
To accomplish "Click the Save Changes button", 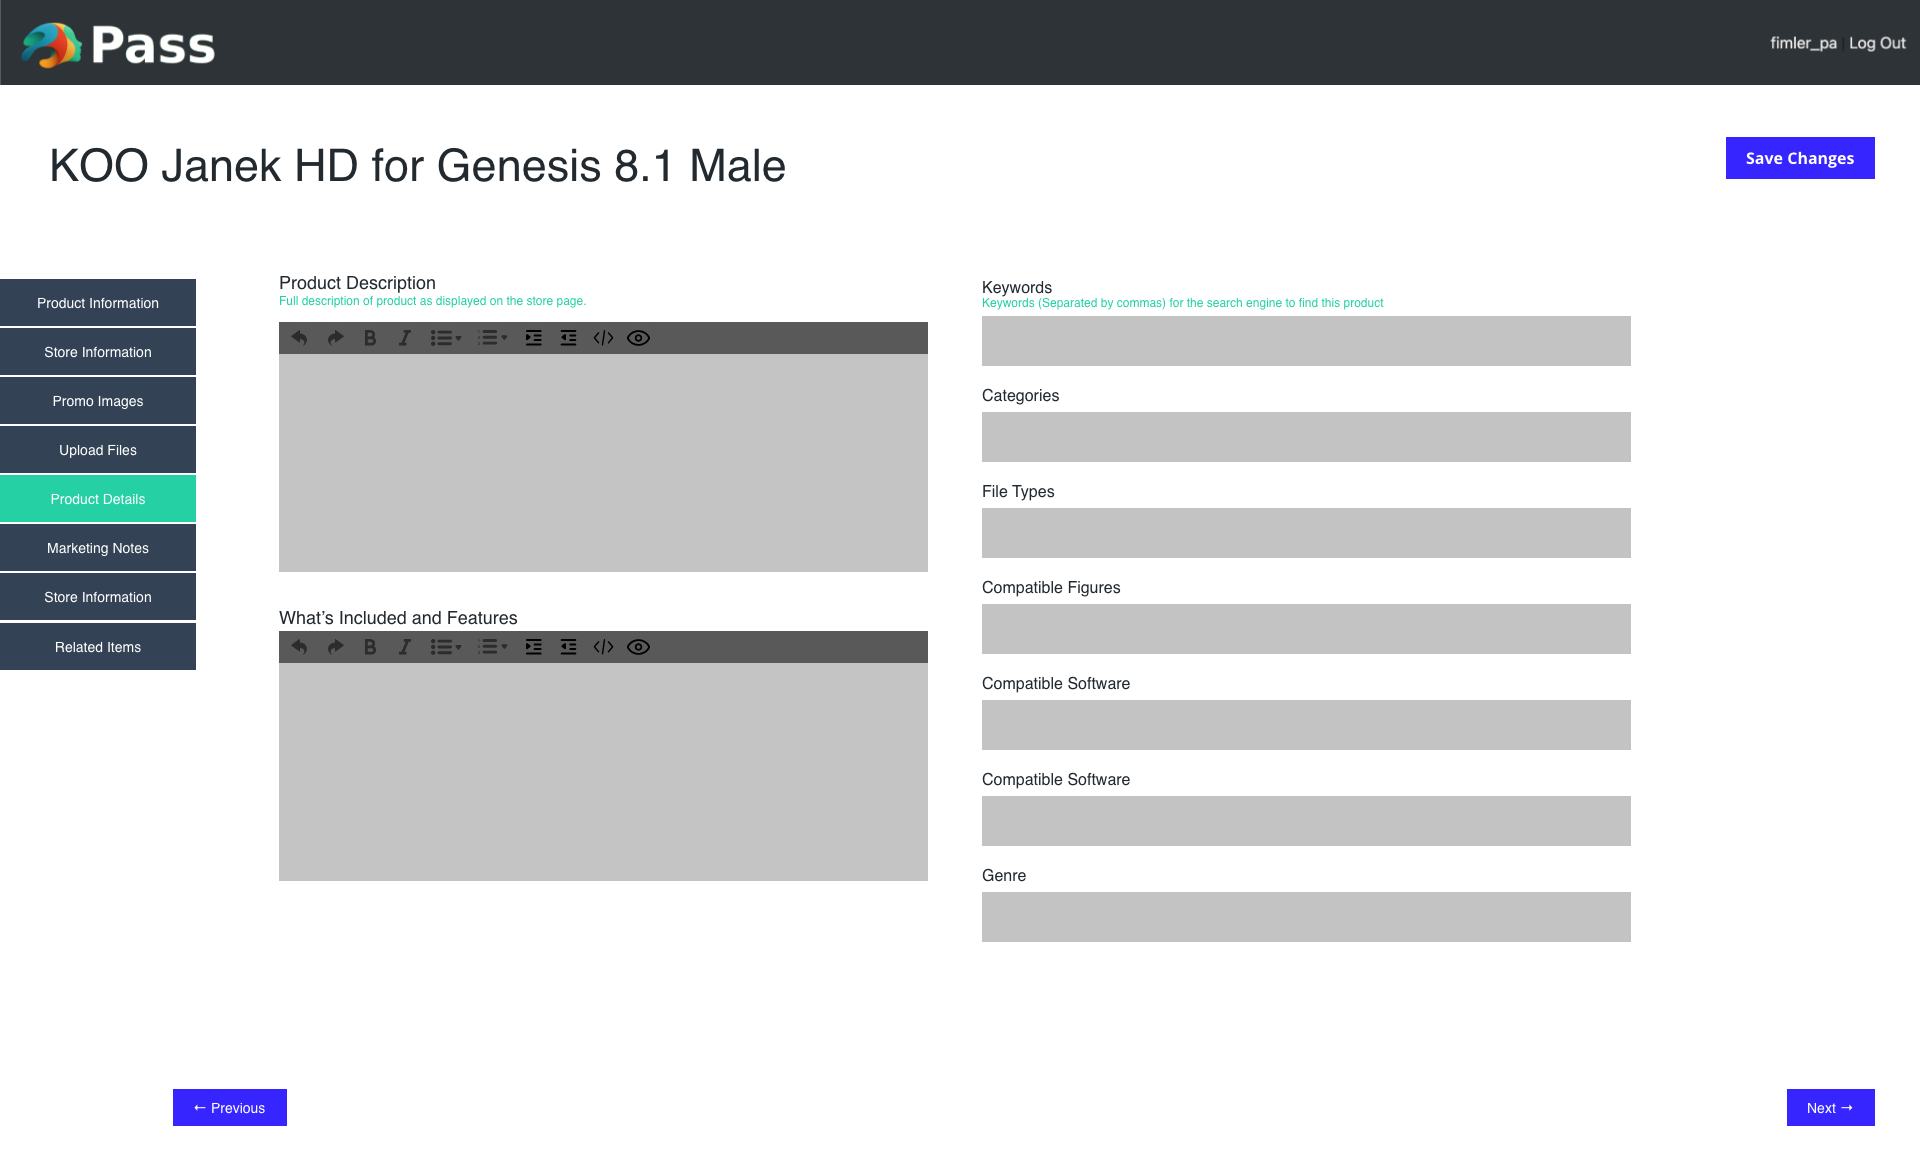I will 1800,158.
